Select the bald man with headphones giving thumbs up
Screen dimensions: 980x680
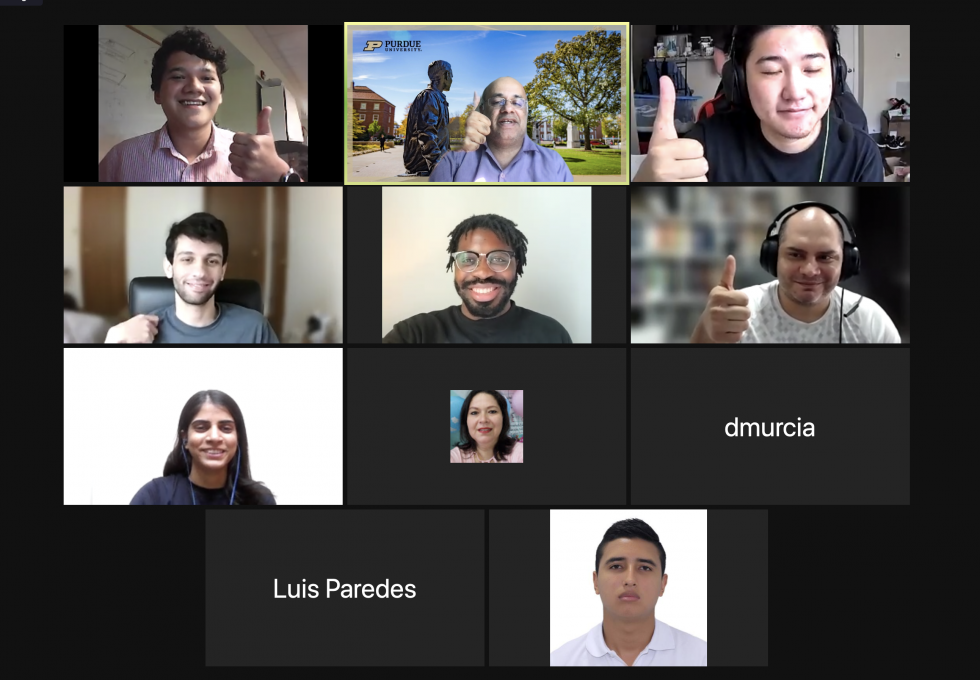(770, 265)
